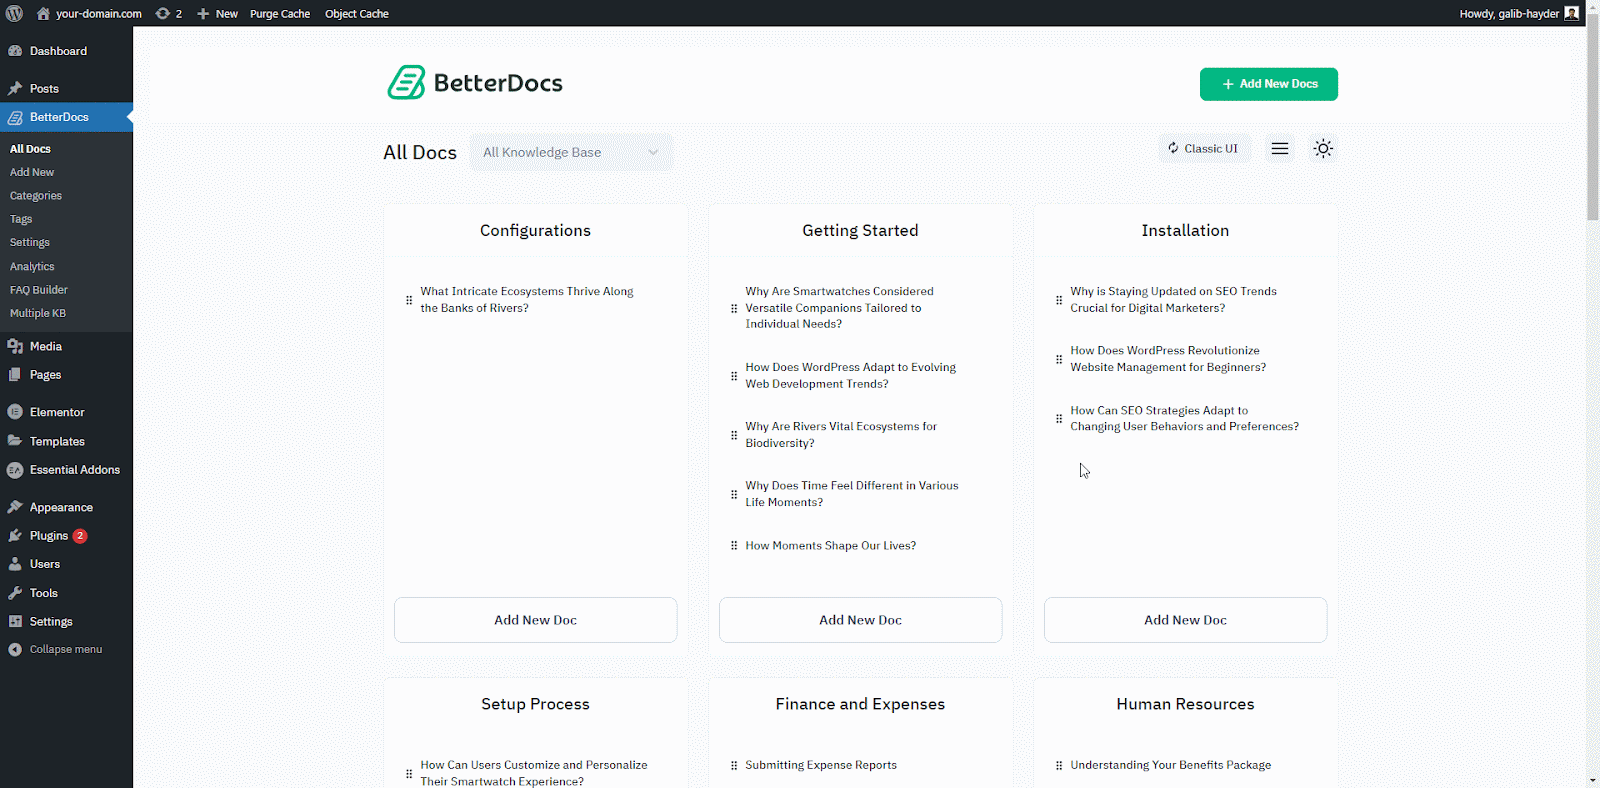This screenshot has width=1600, height=788.
Task: Click the Users icon in sidebar
Action: (15, 564)
